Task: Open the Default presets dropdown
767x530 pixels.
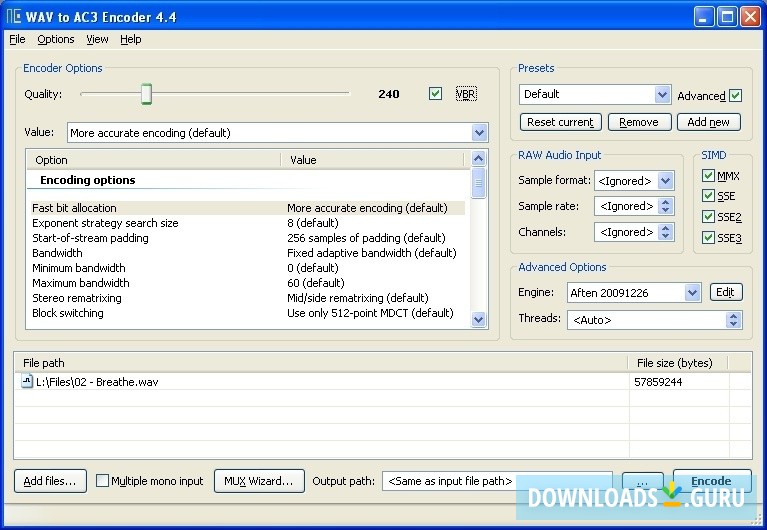Action: pos(662,94)
